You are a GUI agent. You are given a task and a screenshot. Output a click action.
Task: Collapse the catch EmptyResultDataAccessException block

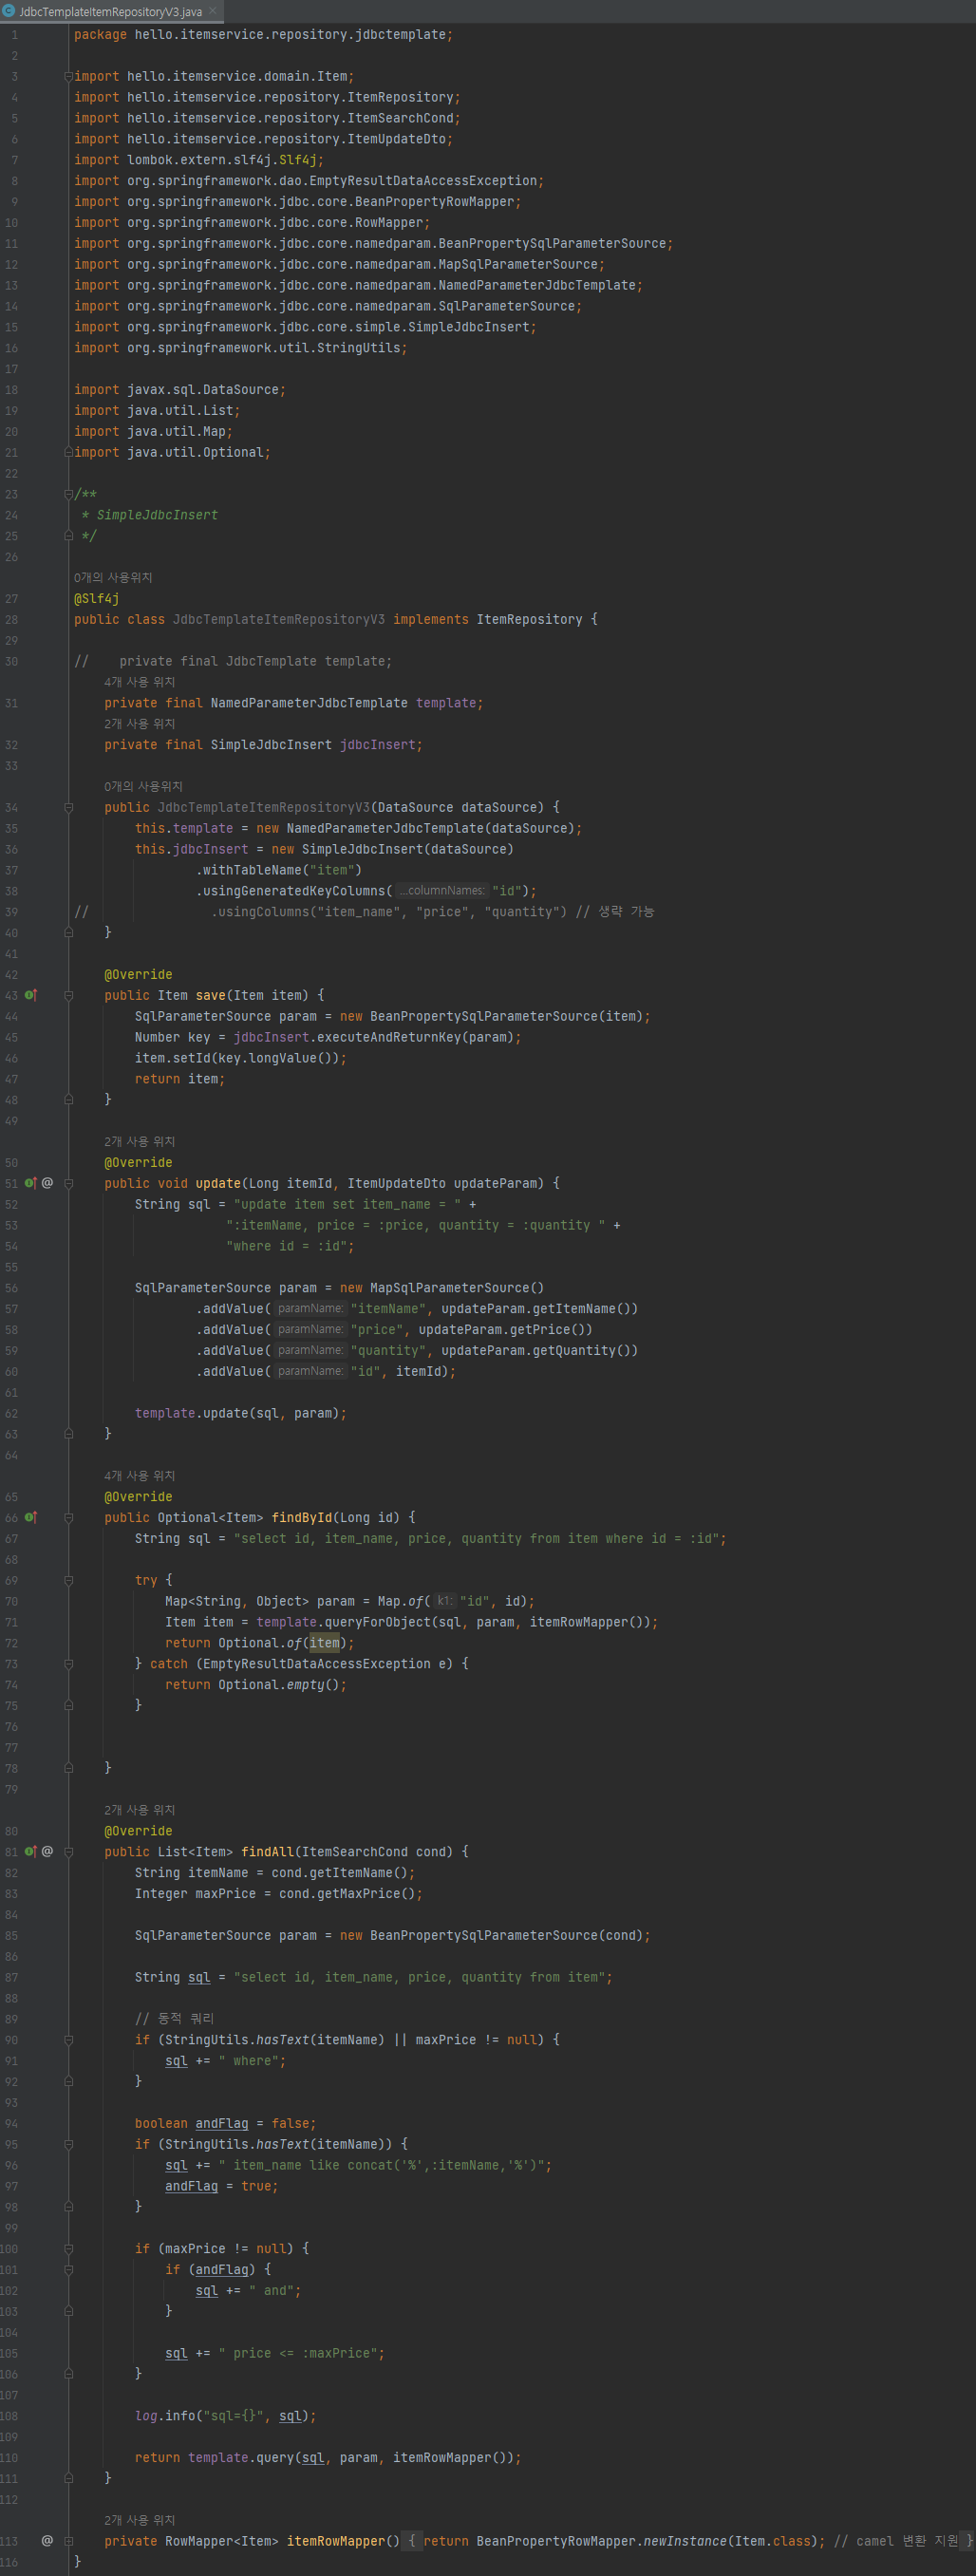point(68,1664)
